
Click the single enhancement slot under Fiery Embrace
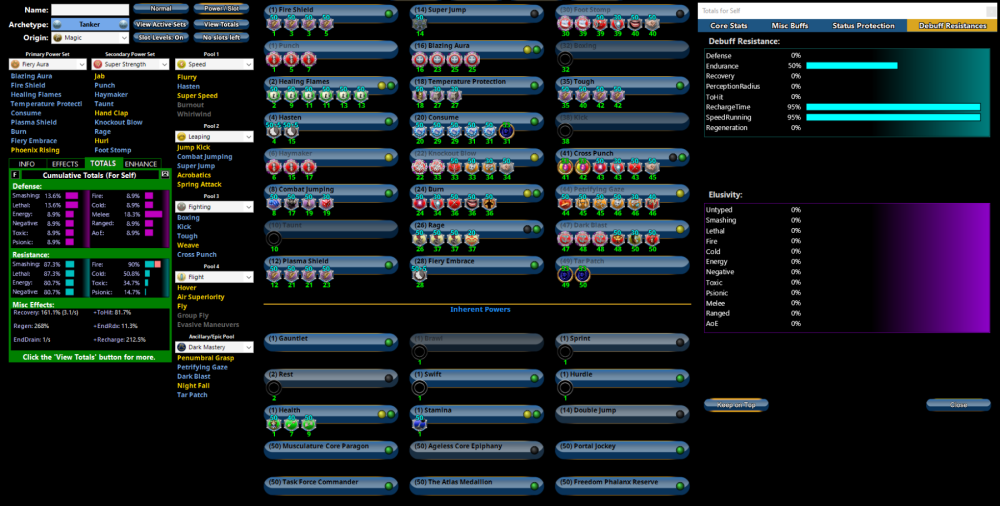click(x=420, y=276)
